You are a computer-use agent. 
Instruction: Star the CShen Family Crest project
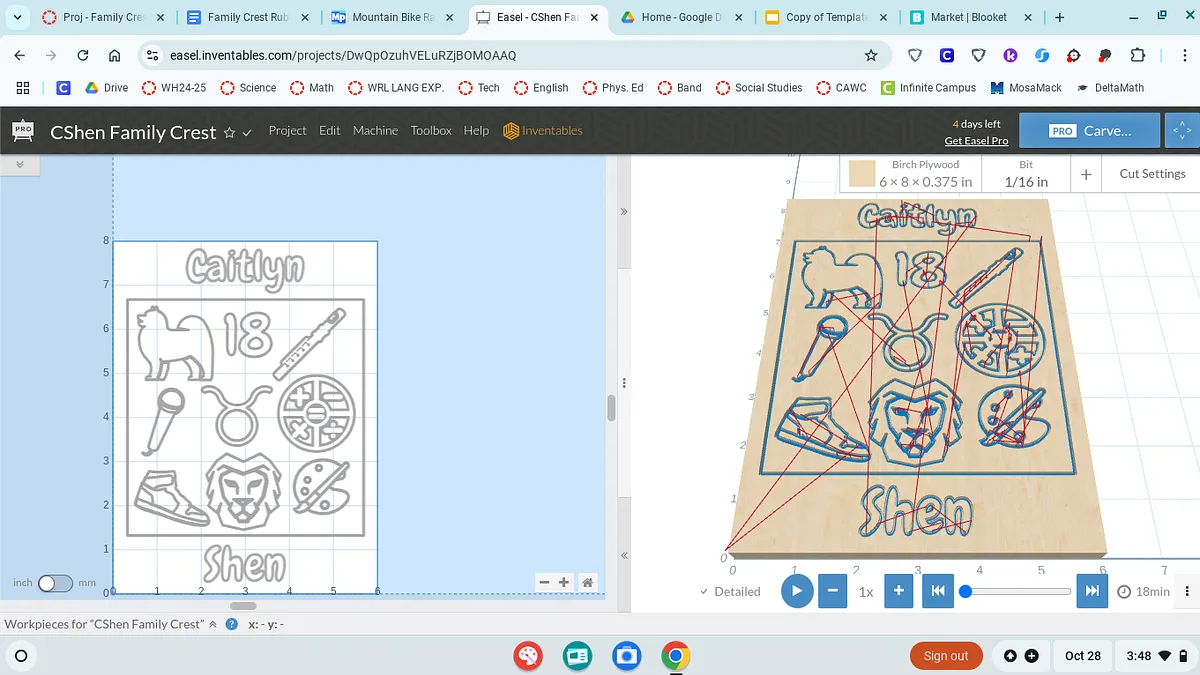229,132
